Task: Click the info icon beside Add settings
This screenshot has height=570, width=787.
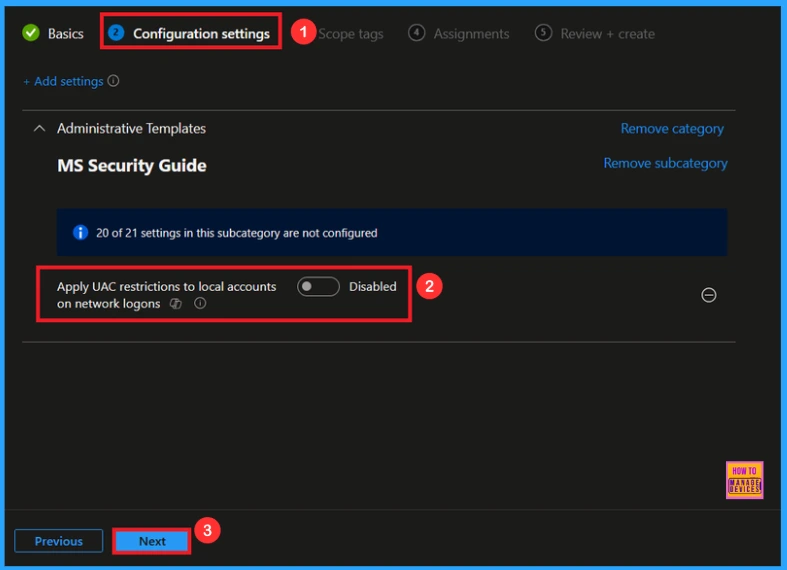Action: (x=113, y=81)
